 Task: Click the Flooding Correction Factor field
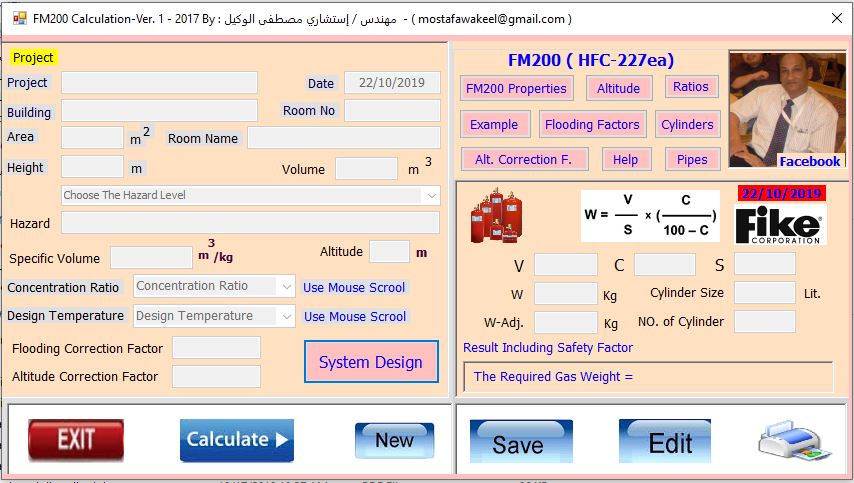pos(217,348)
